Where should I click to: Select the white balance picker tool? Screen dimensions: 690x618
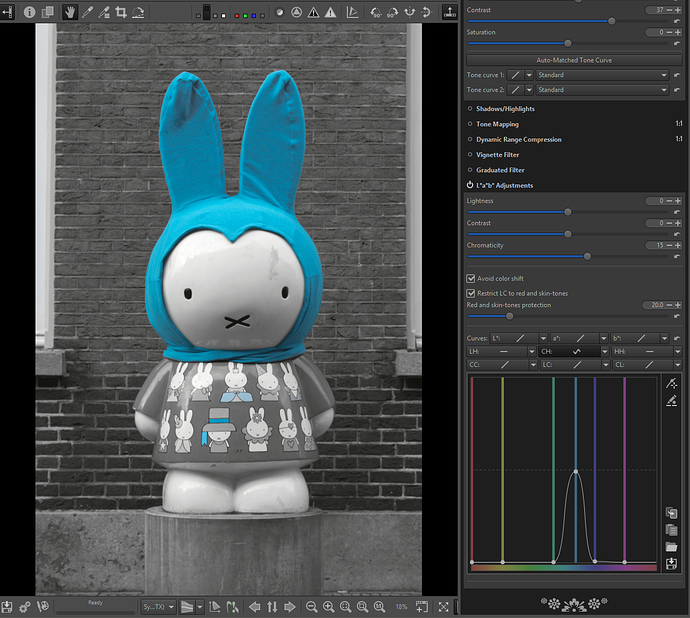(88, 12)
